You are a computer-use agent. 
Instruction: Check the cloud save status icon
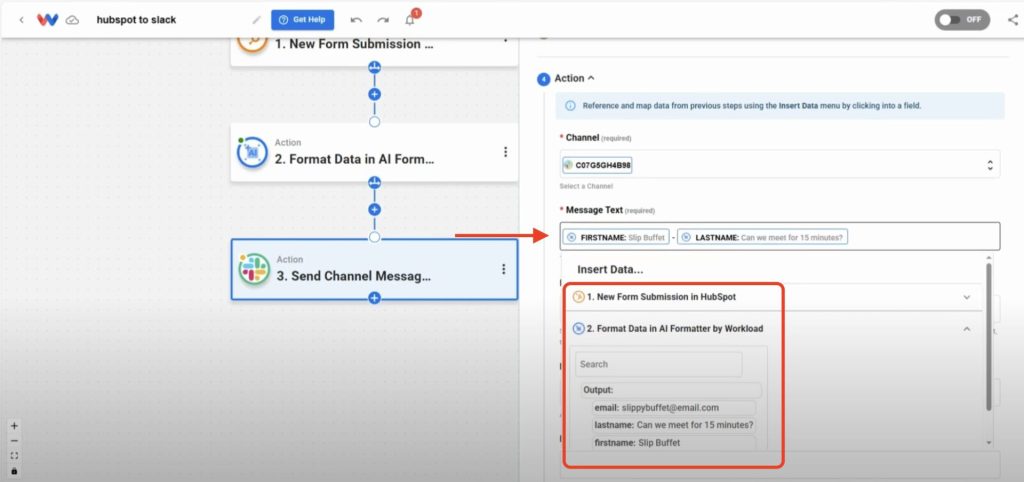tap(72, 20)
